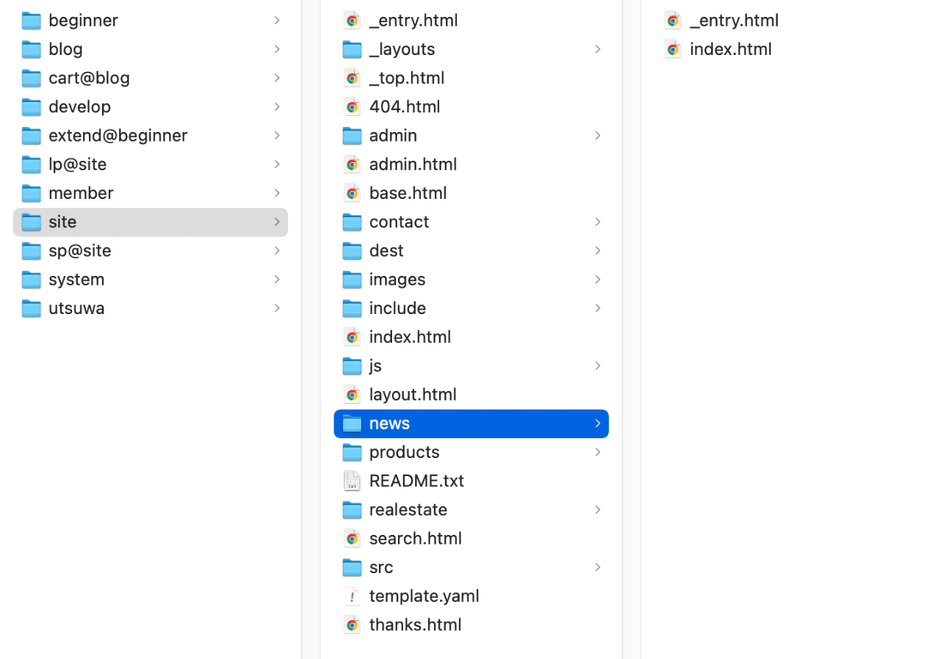Select the search.html file
The height and width of the screenshot is (659, 940).
click(415, 538)
